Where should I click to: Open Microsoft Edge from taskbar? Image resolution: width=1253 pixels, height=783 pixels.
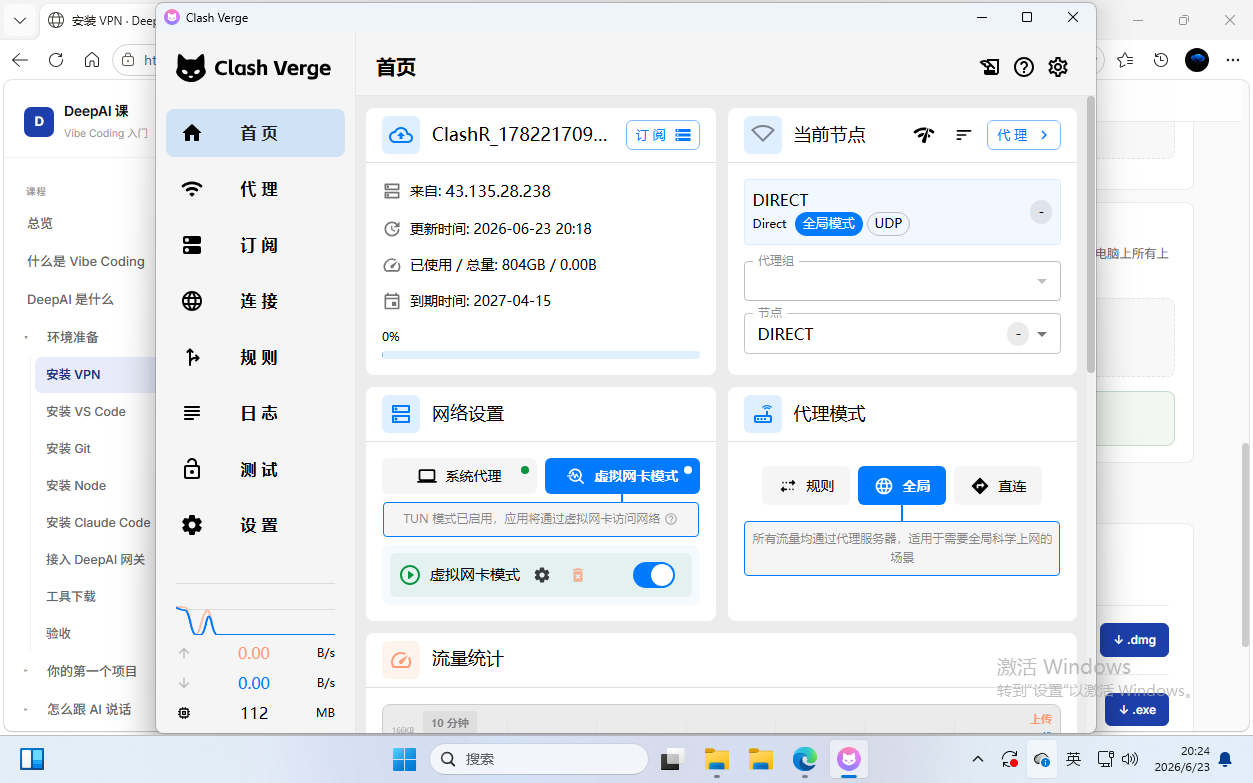click(x=805, y=760)
